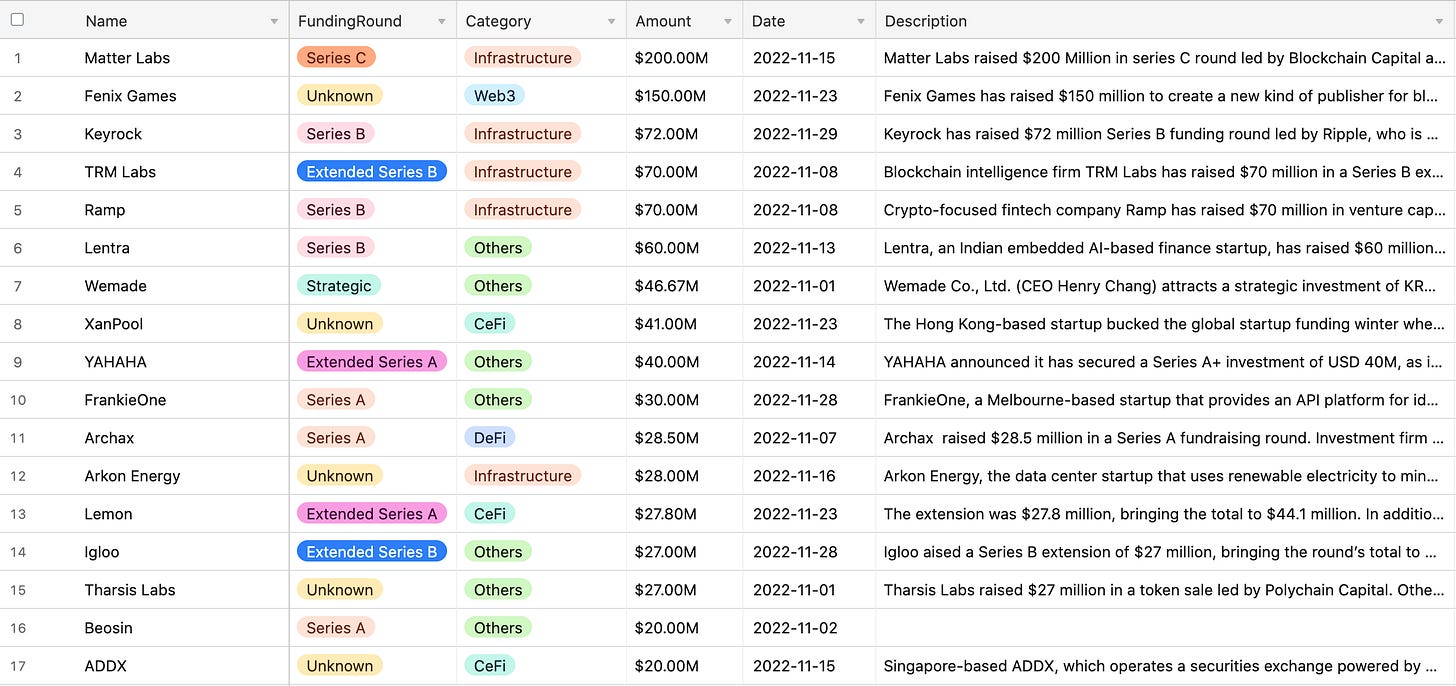1456x686 pixels.
Task: Click the $28.50M amount cell
Action: [685, 438]
